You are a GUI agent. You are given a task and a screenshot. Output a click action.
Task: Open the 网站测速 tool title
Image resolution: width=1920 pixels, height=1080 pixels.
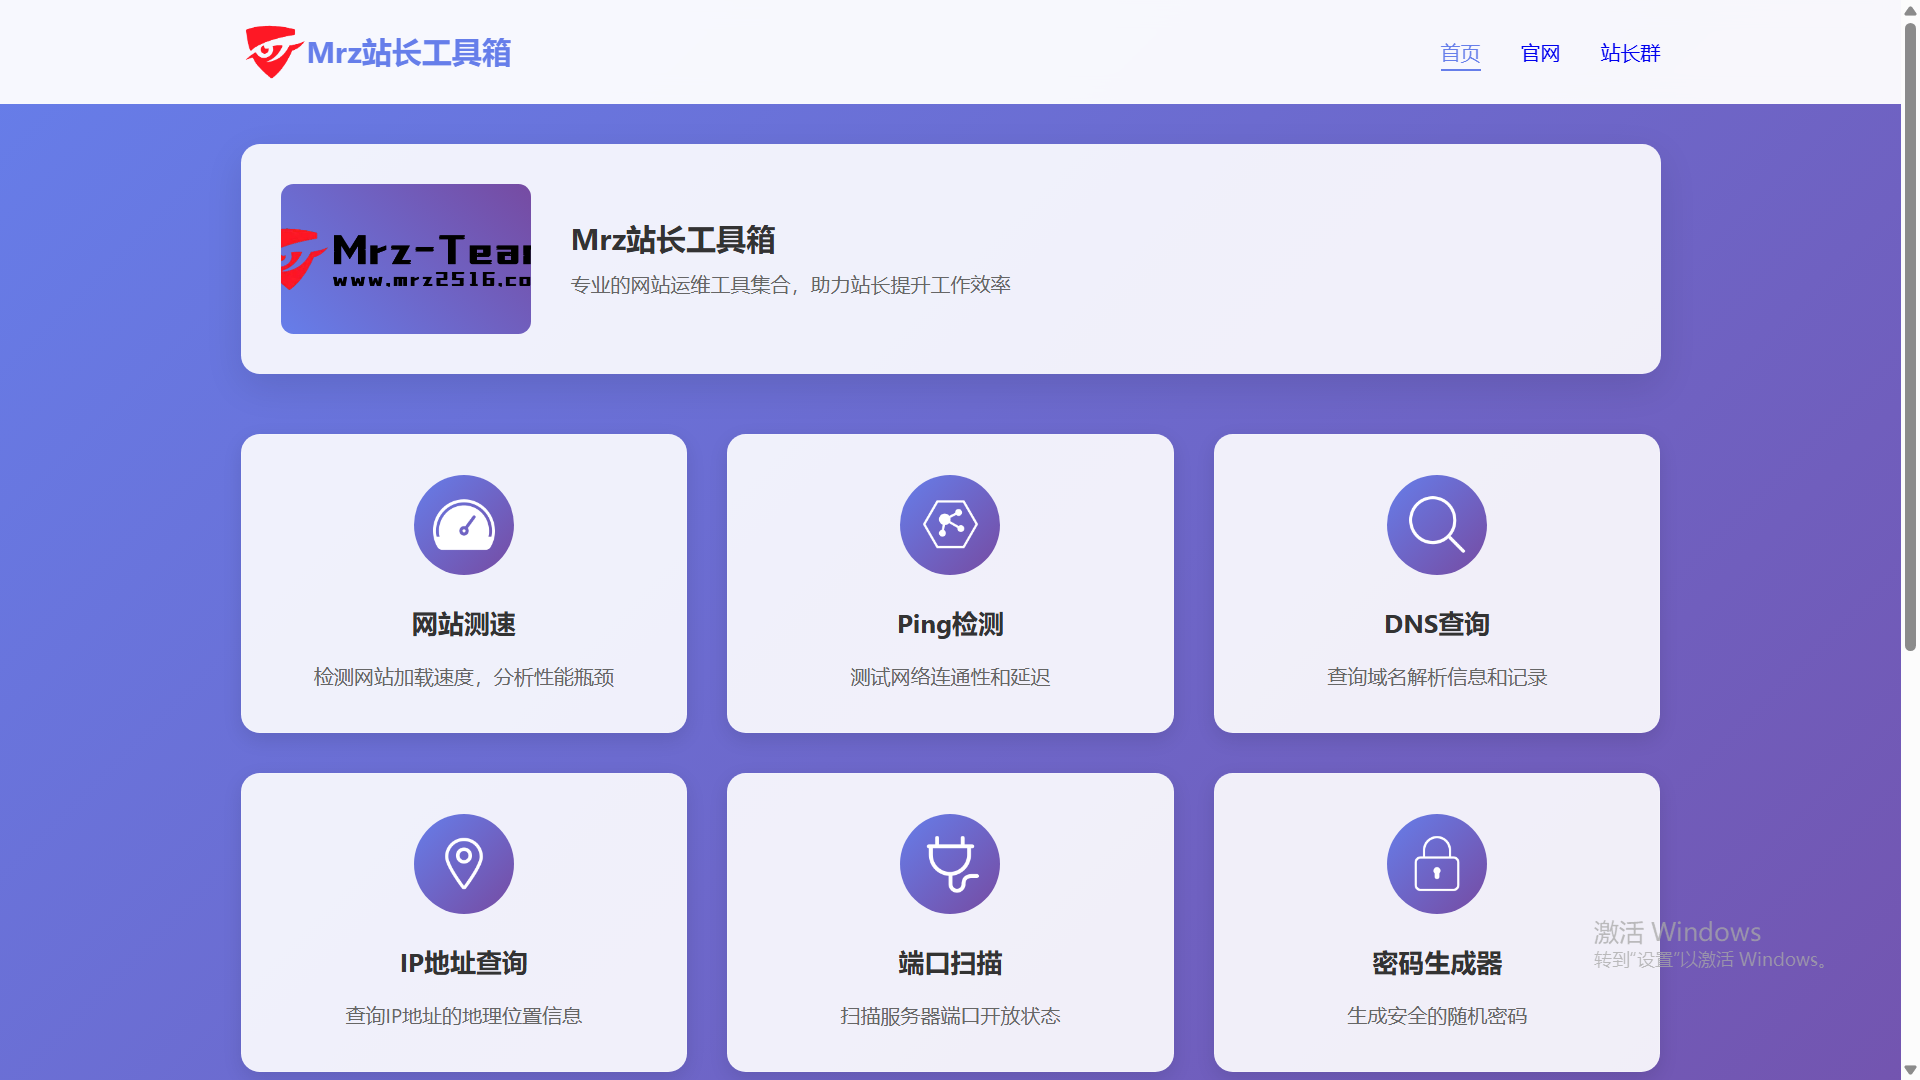[464, 625]
